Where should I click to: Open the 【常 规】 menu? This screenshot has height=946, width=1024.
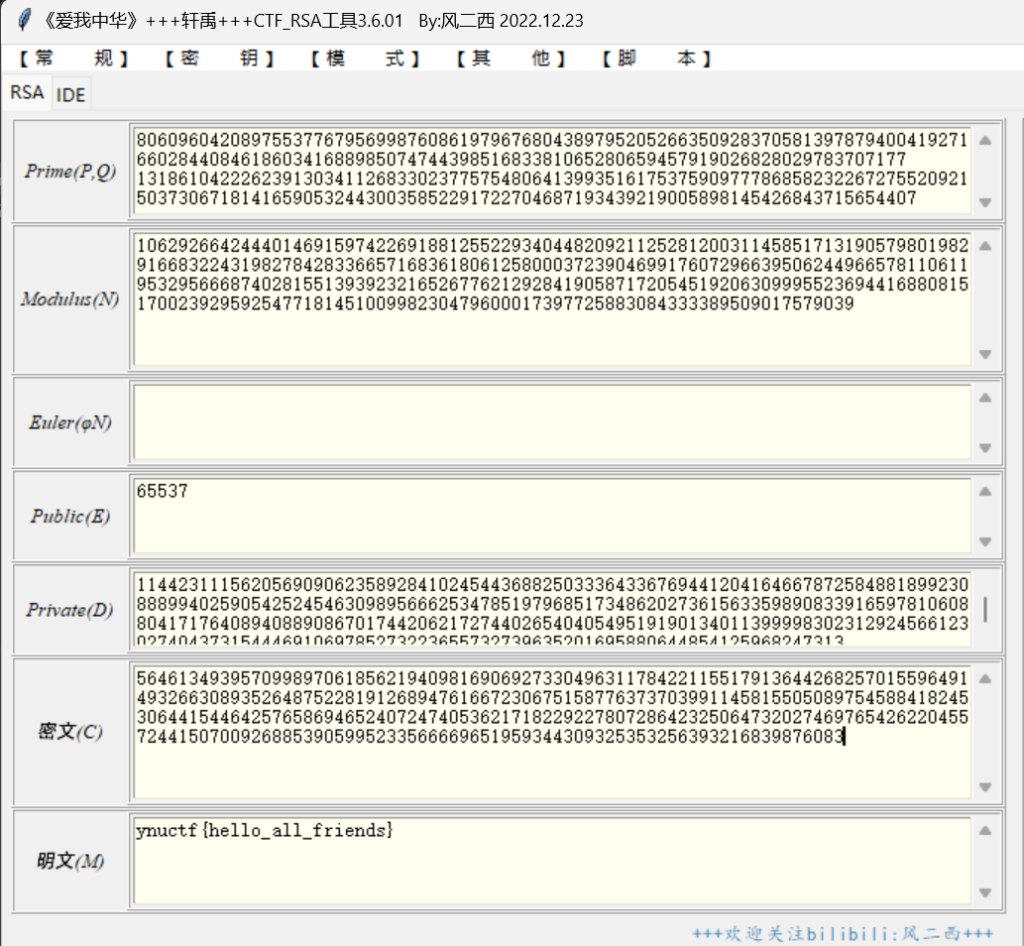click(74, 59)
